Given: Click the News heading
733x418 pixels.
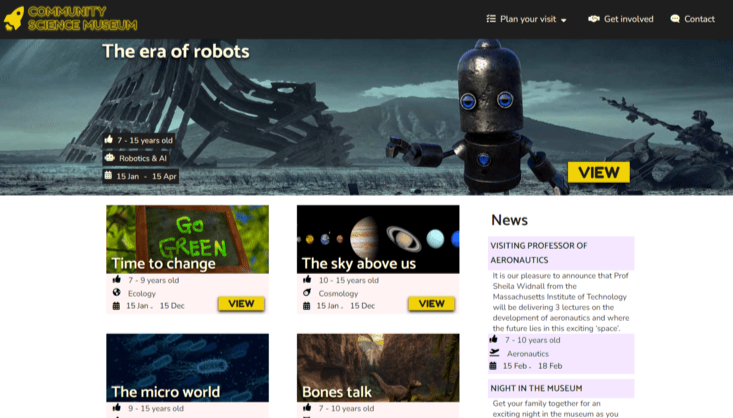Looking at the screenshot, I should [x=509, y=220].
